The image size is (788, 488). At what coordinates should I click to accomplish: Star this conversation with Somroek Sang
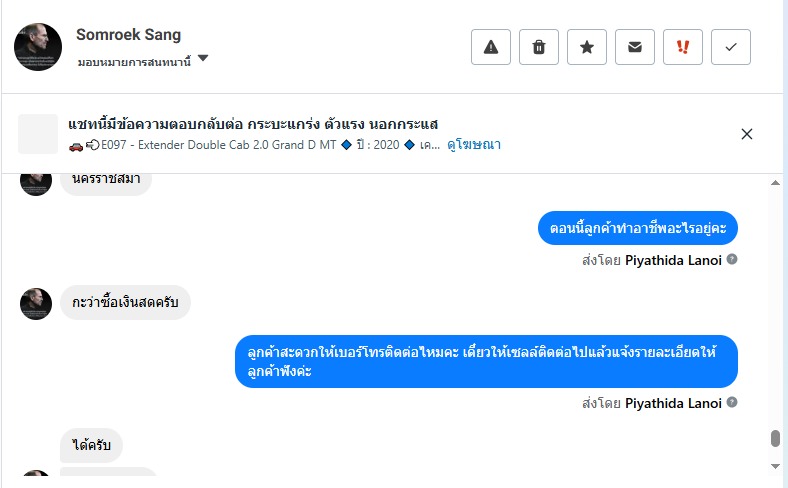pos(587,47)
